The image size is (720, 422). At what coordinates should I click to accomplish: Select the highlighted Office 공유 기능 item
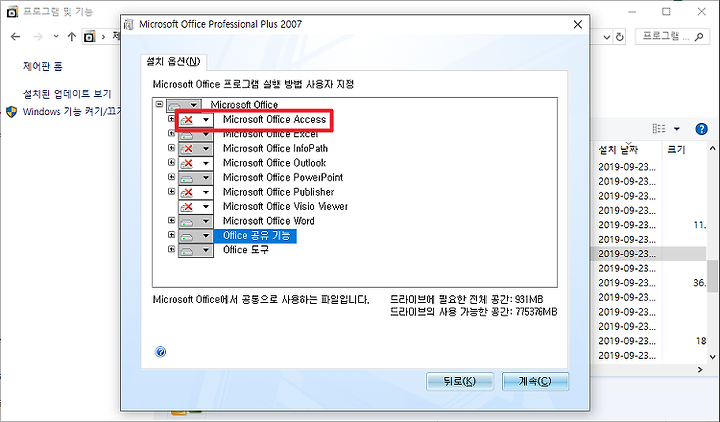[255, 236]
